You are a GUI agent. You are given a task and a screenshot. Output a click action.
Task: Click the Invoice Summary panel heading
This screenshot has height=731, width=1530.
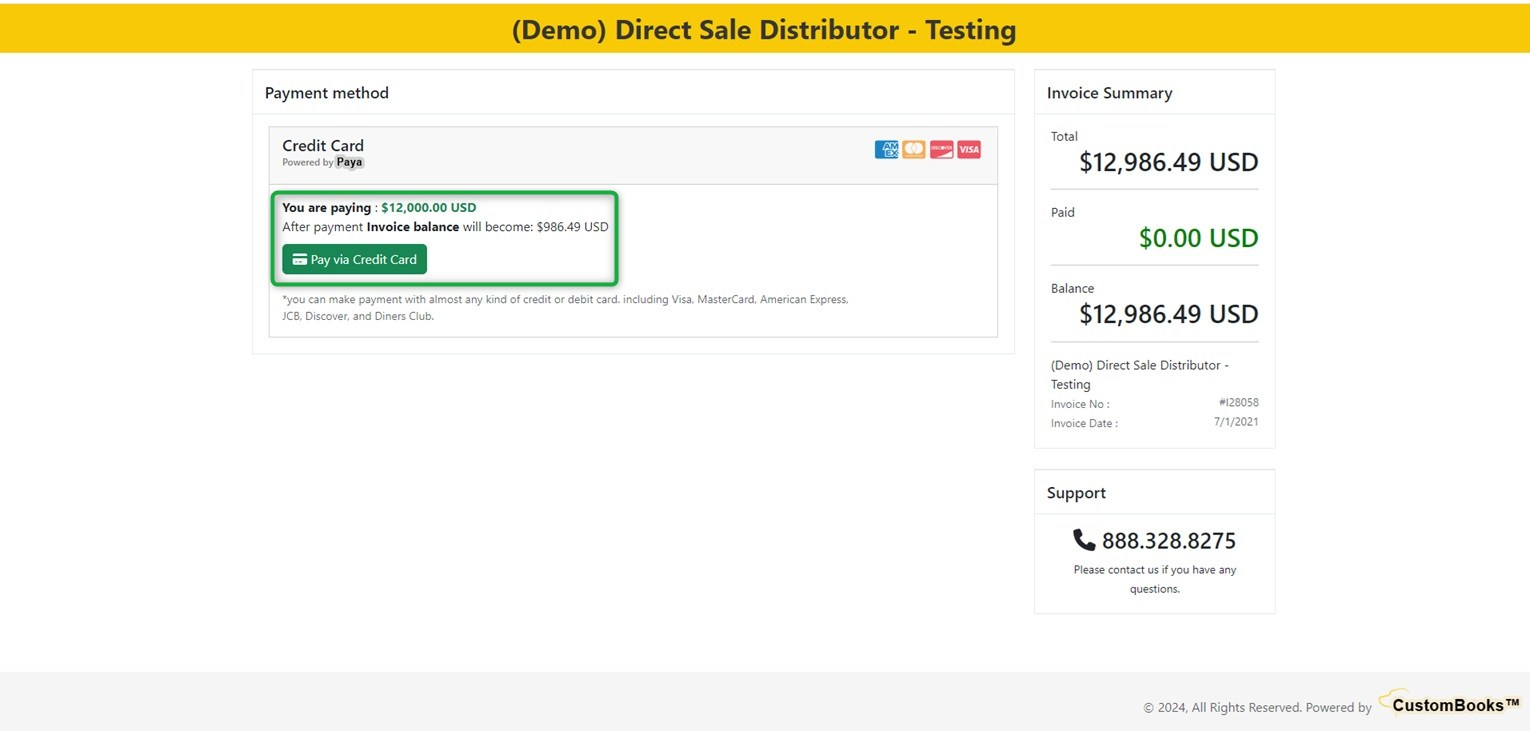tap(1109, 93)
